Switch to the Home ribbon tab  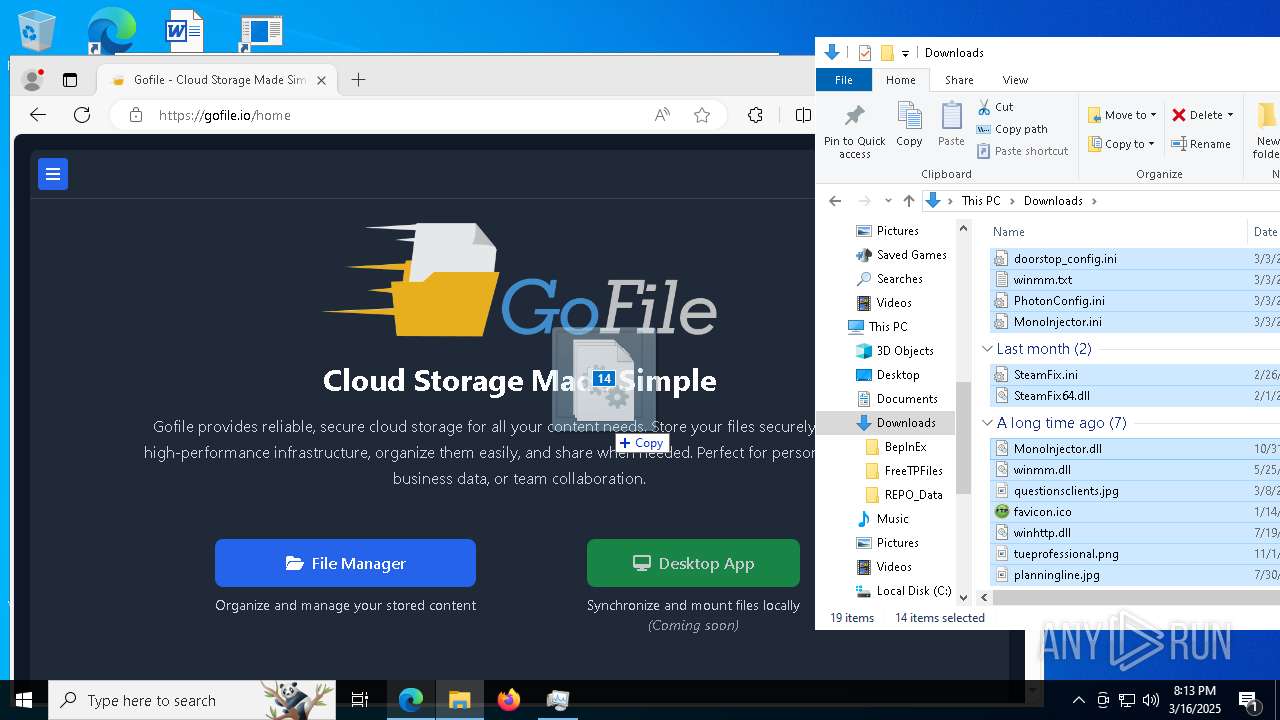pos(900,80)
